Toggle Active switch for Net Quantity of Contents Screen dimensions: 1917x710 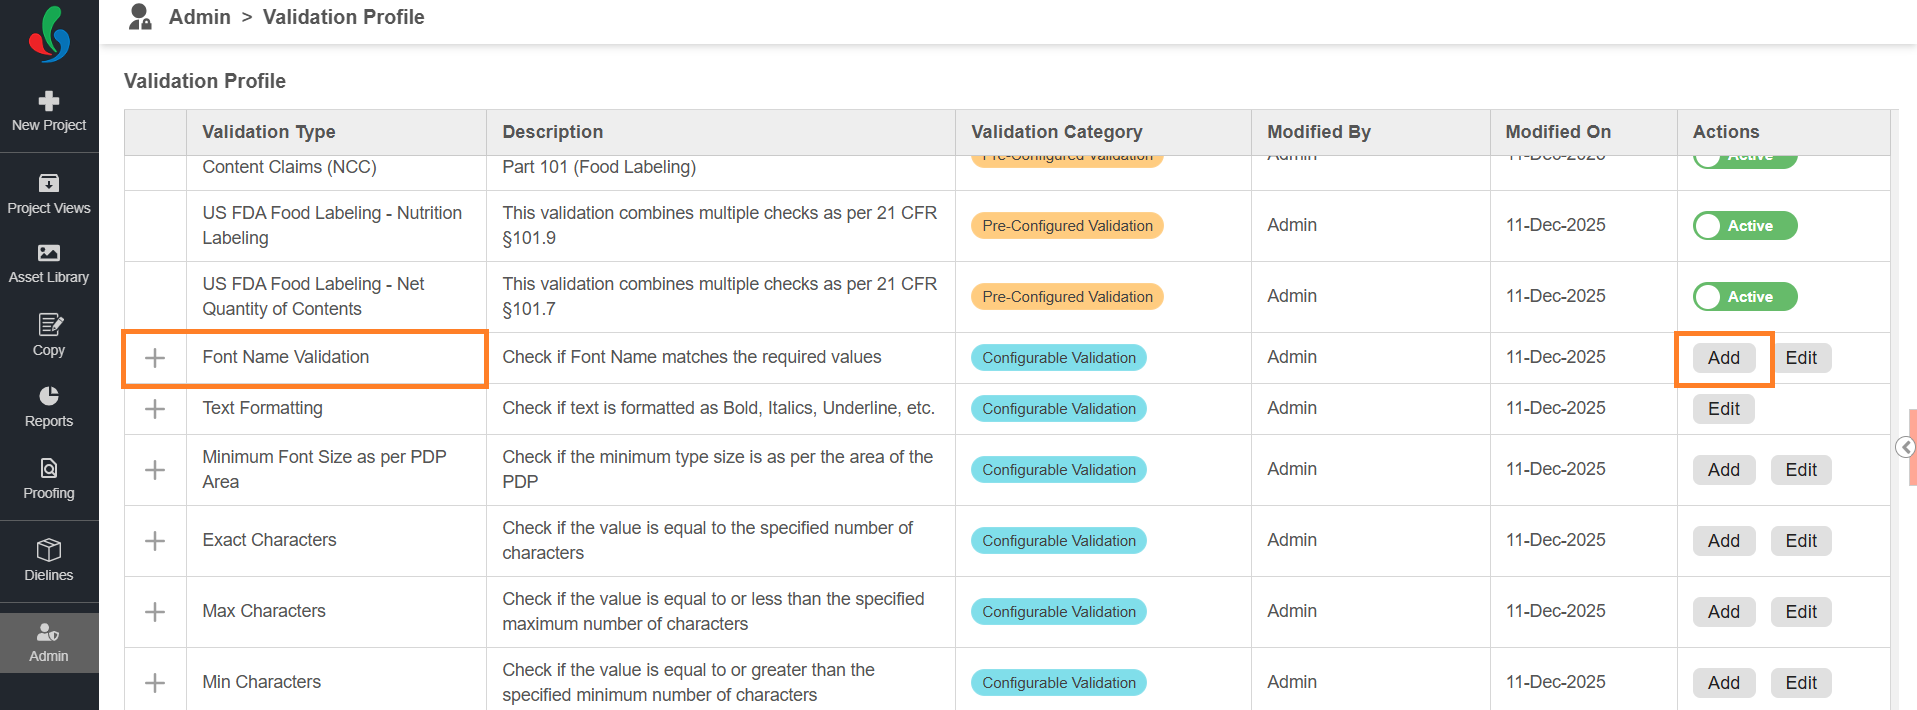coord(1745,297)
